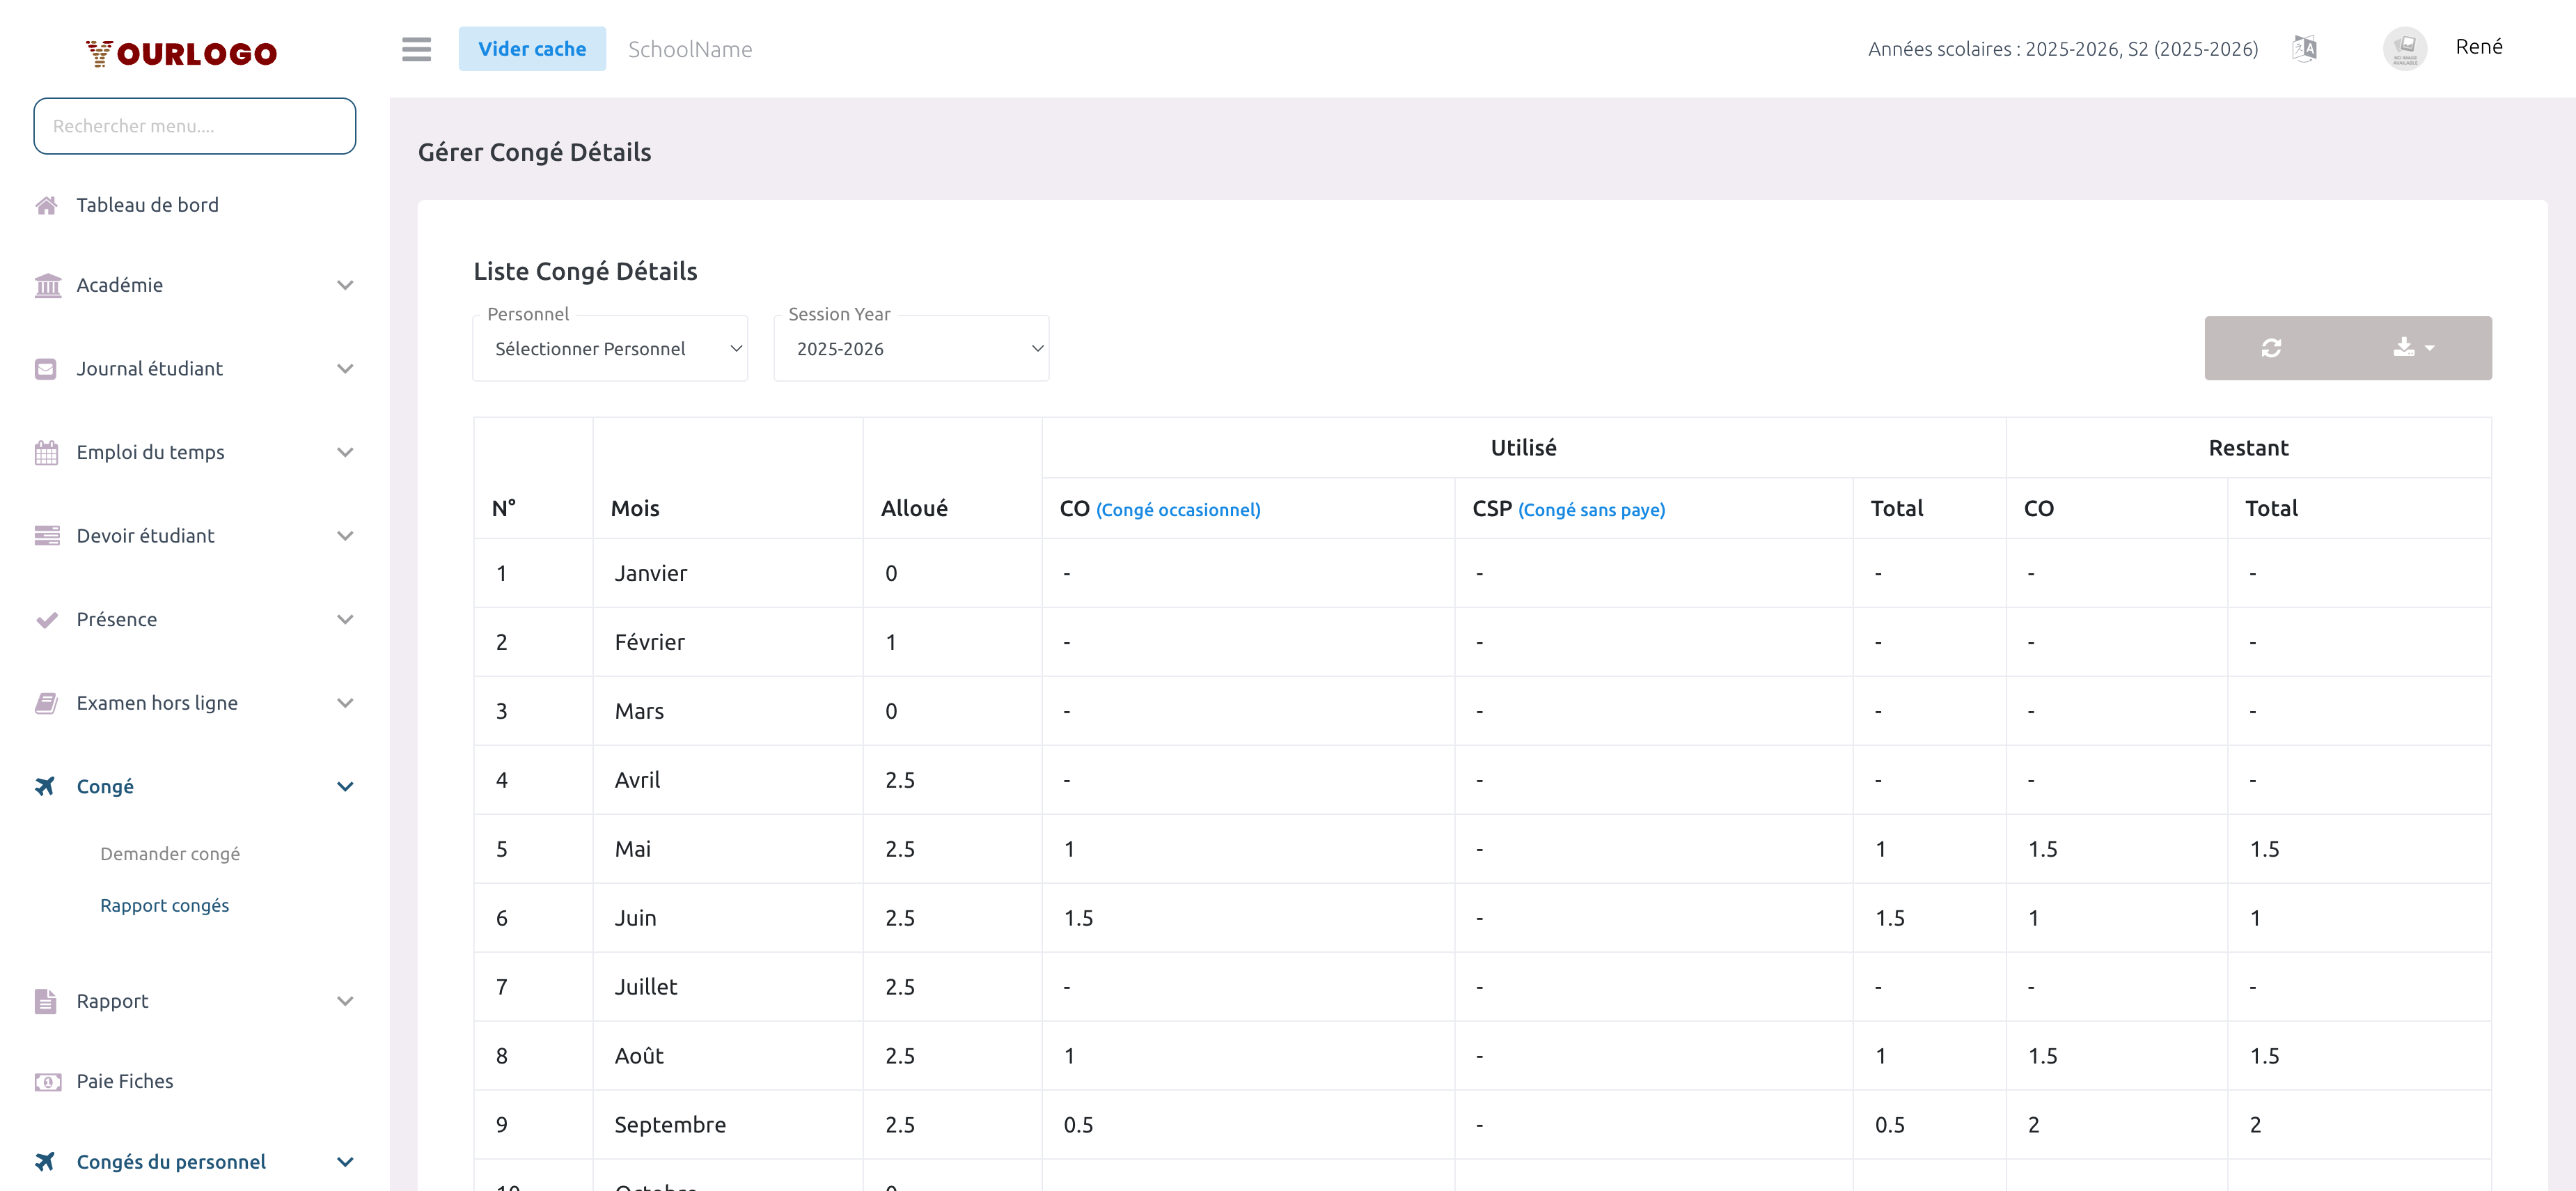Expand the Académie menu chevron
Image resolution: width=2576 pixels, height=1191 pixels.
[345, 286]
